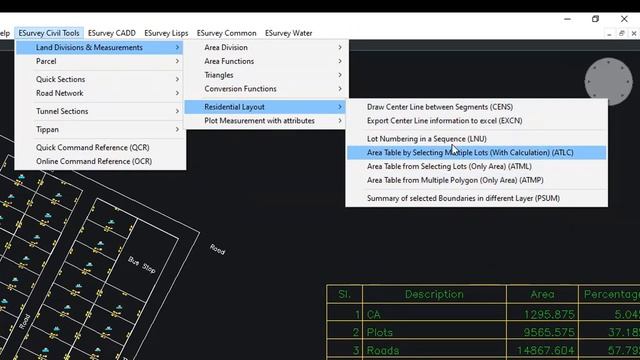Viewport: 640px width, 360px height.
Task: Expand arrow beside Conversion Functions
Action: pyautogui.click(x=340, y=89)
